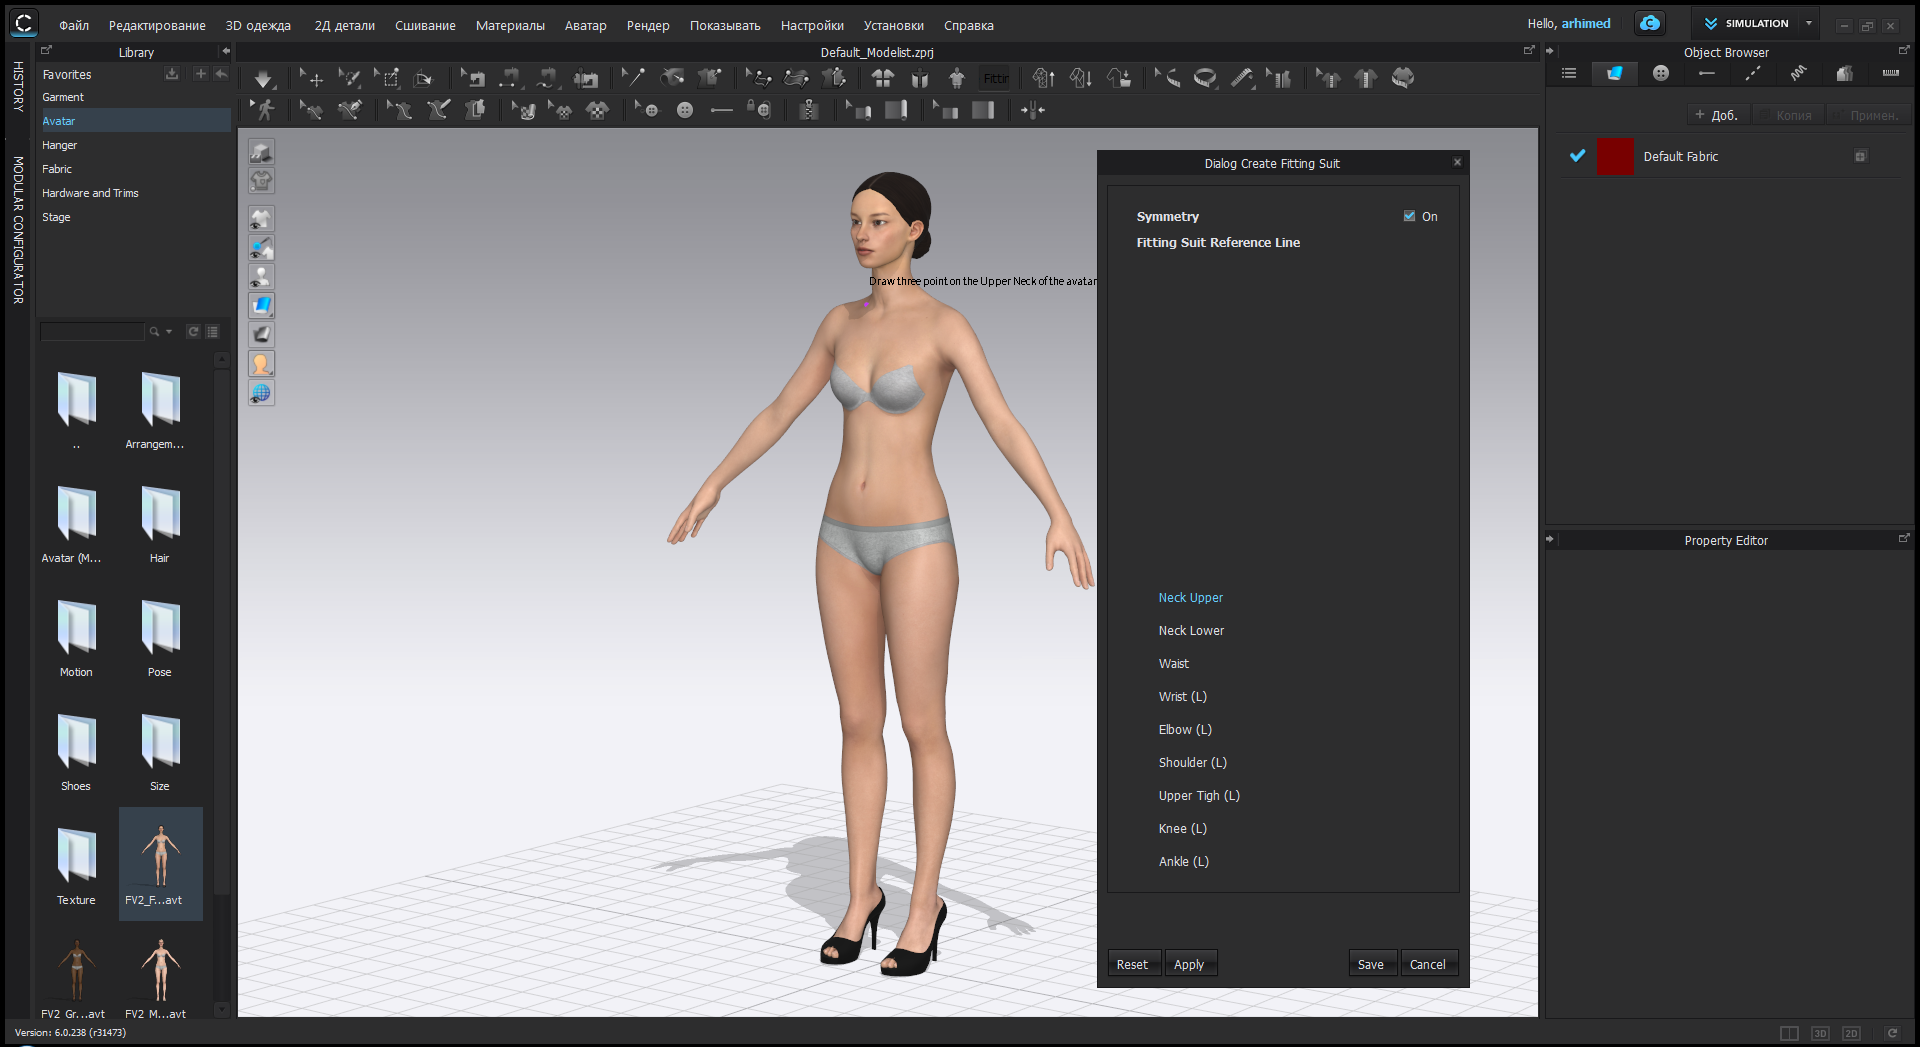Screen dimensions: 1920x1047
Task: Open the SIMULATION mode dropdown arrow
Action: click(x=1808, y=23)
